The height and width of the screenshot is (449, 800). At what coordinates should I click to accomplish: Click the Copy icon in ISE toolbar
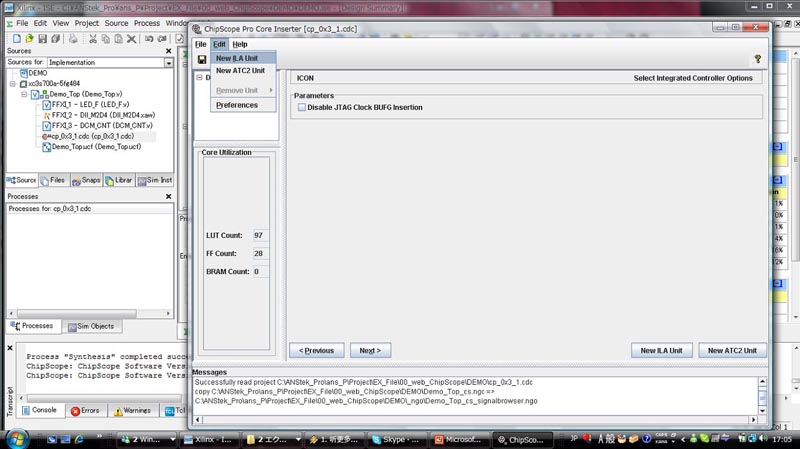point(106,39)
